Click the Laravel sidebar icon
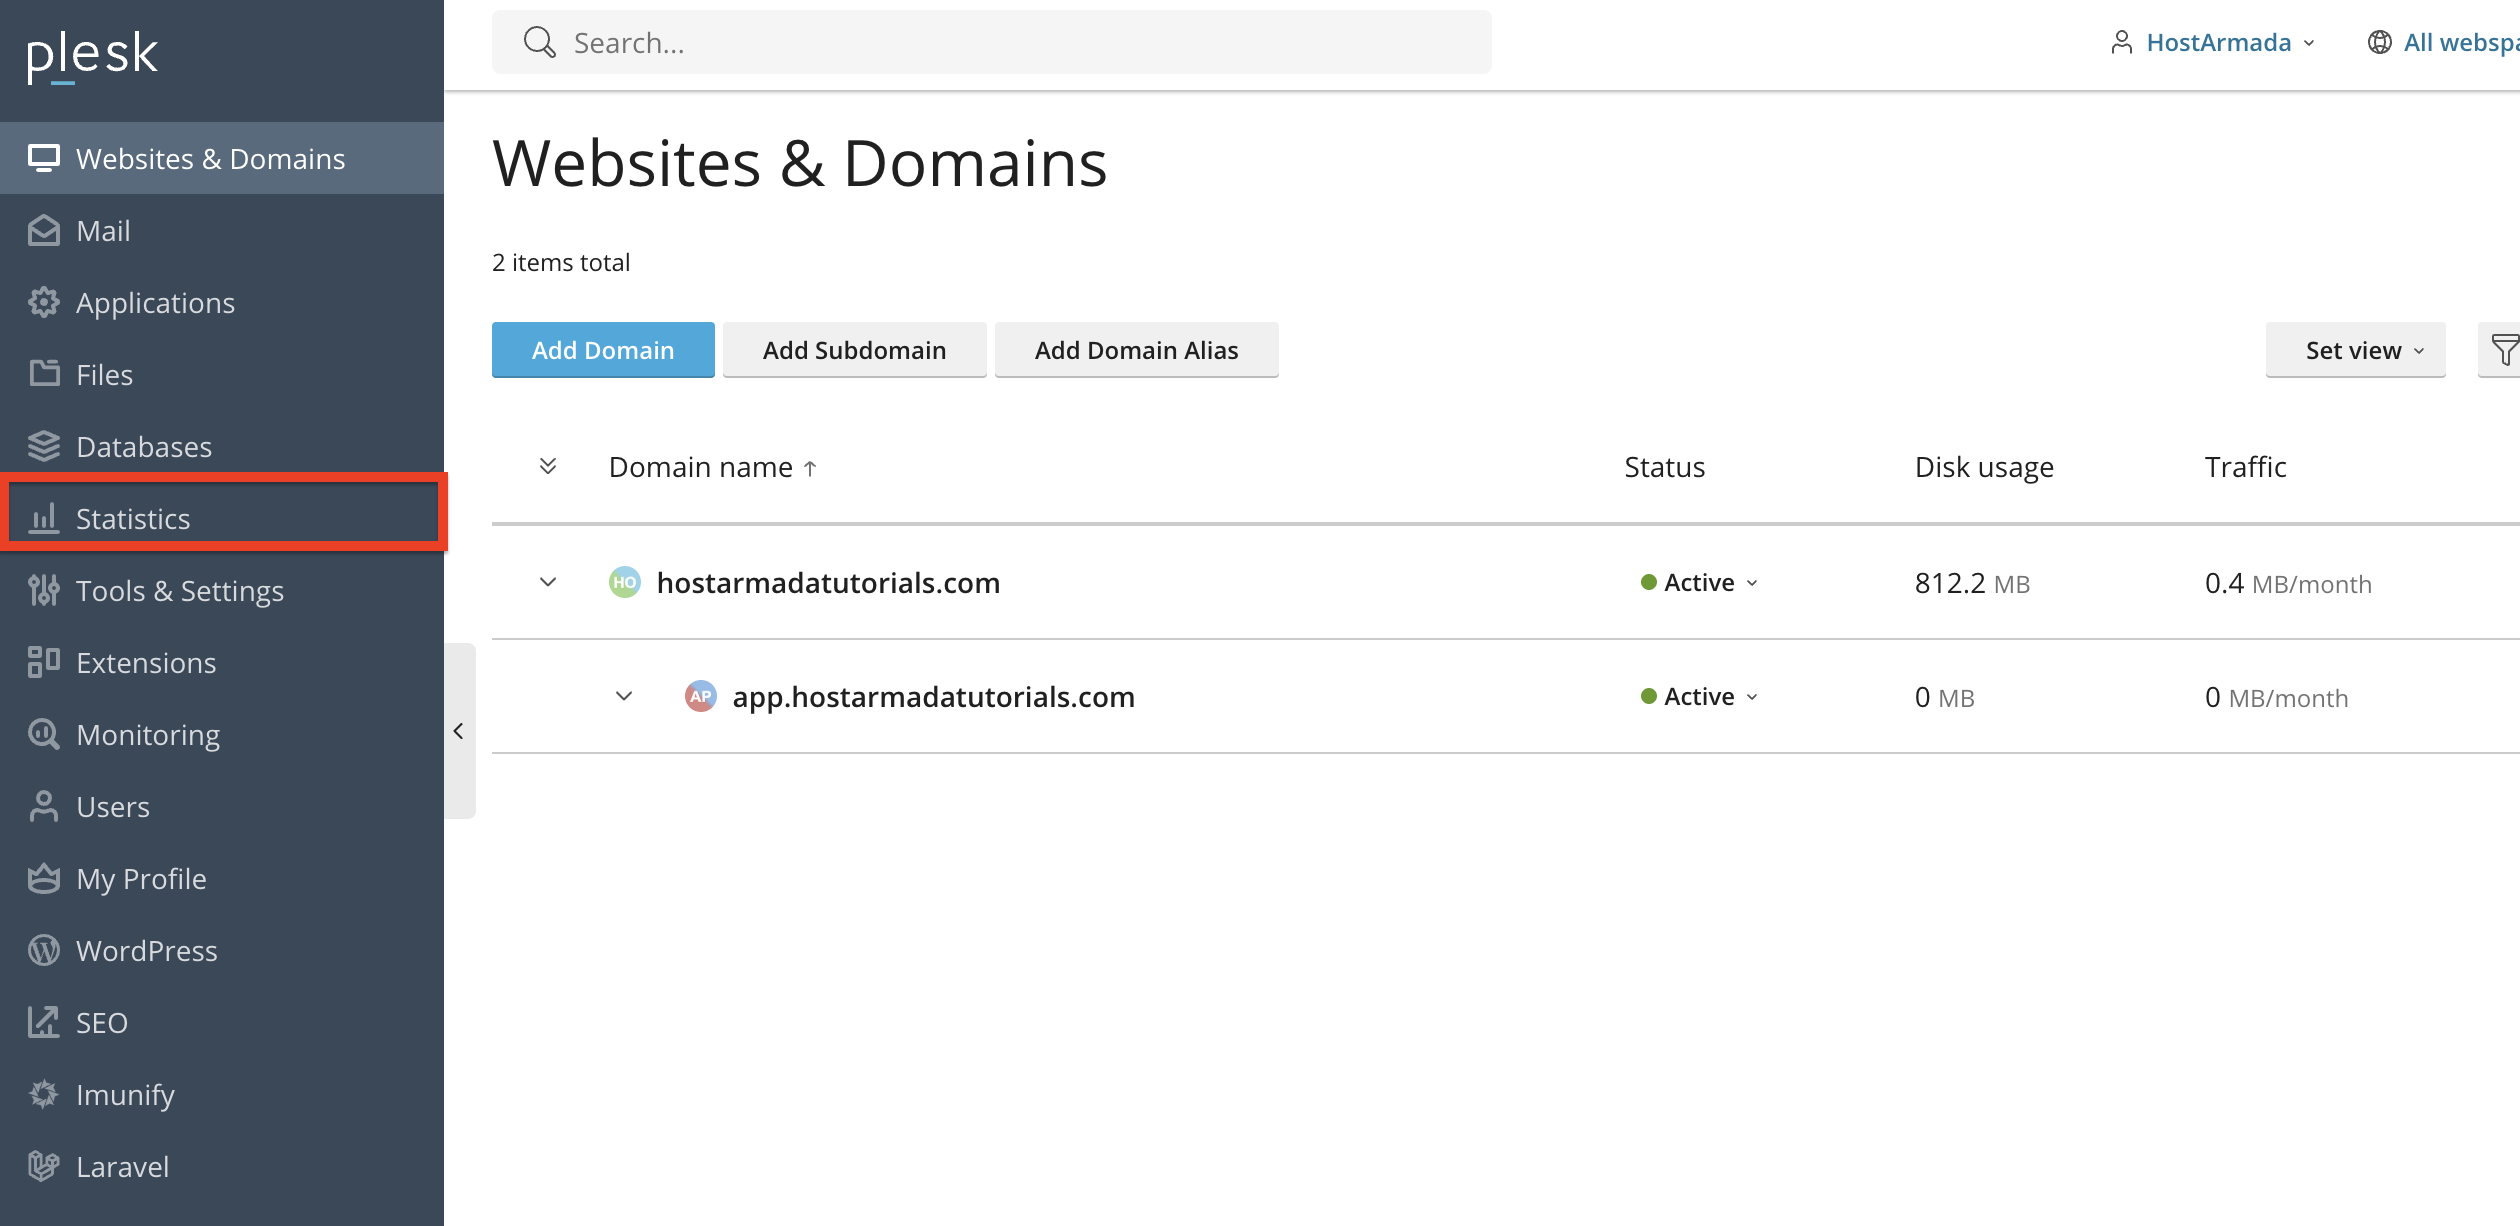 (44, 1166)
